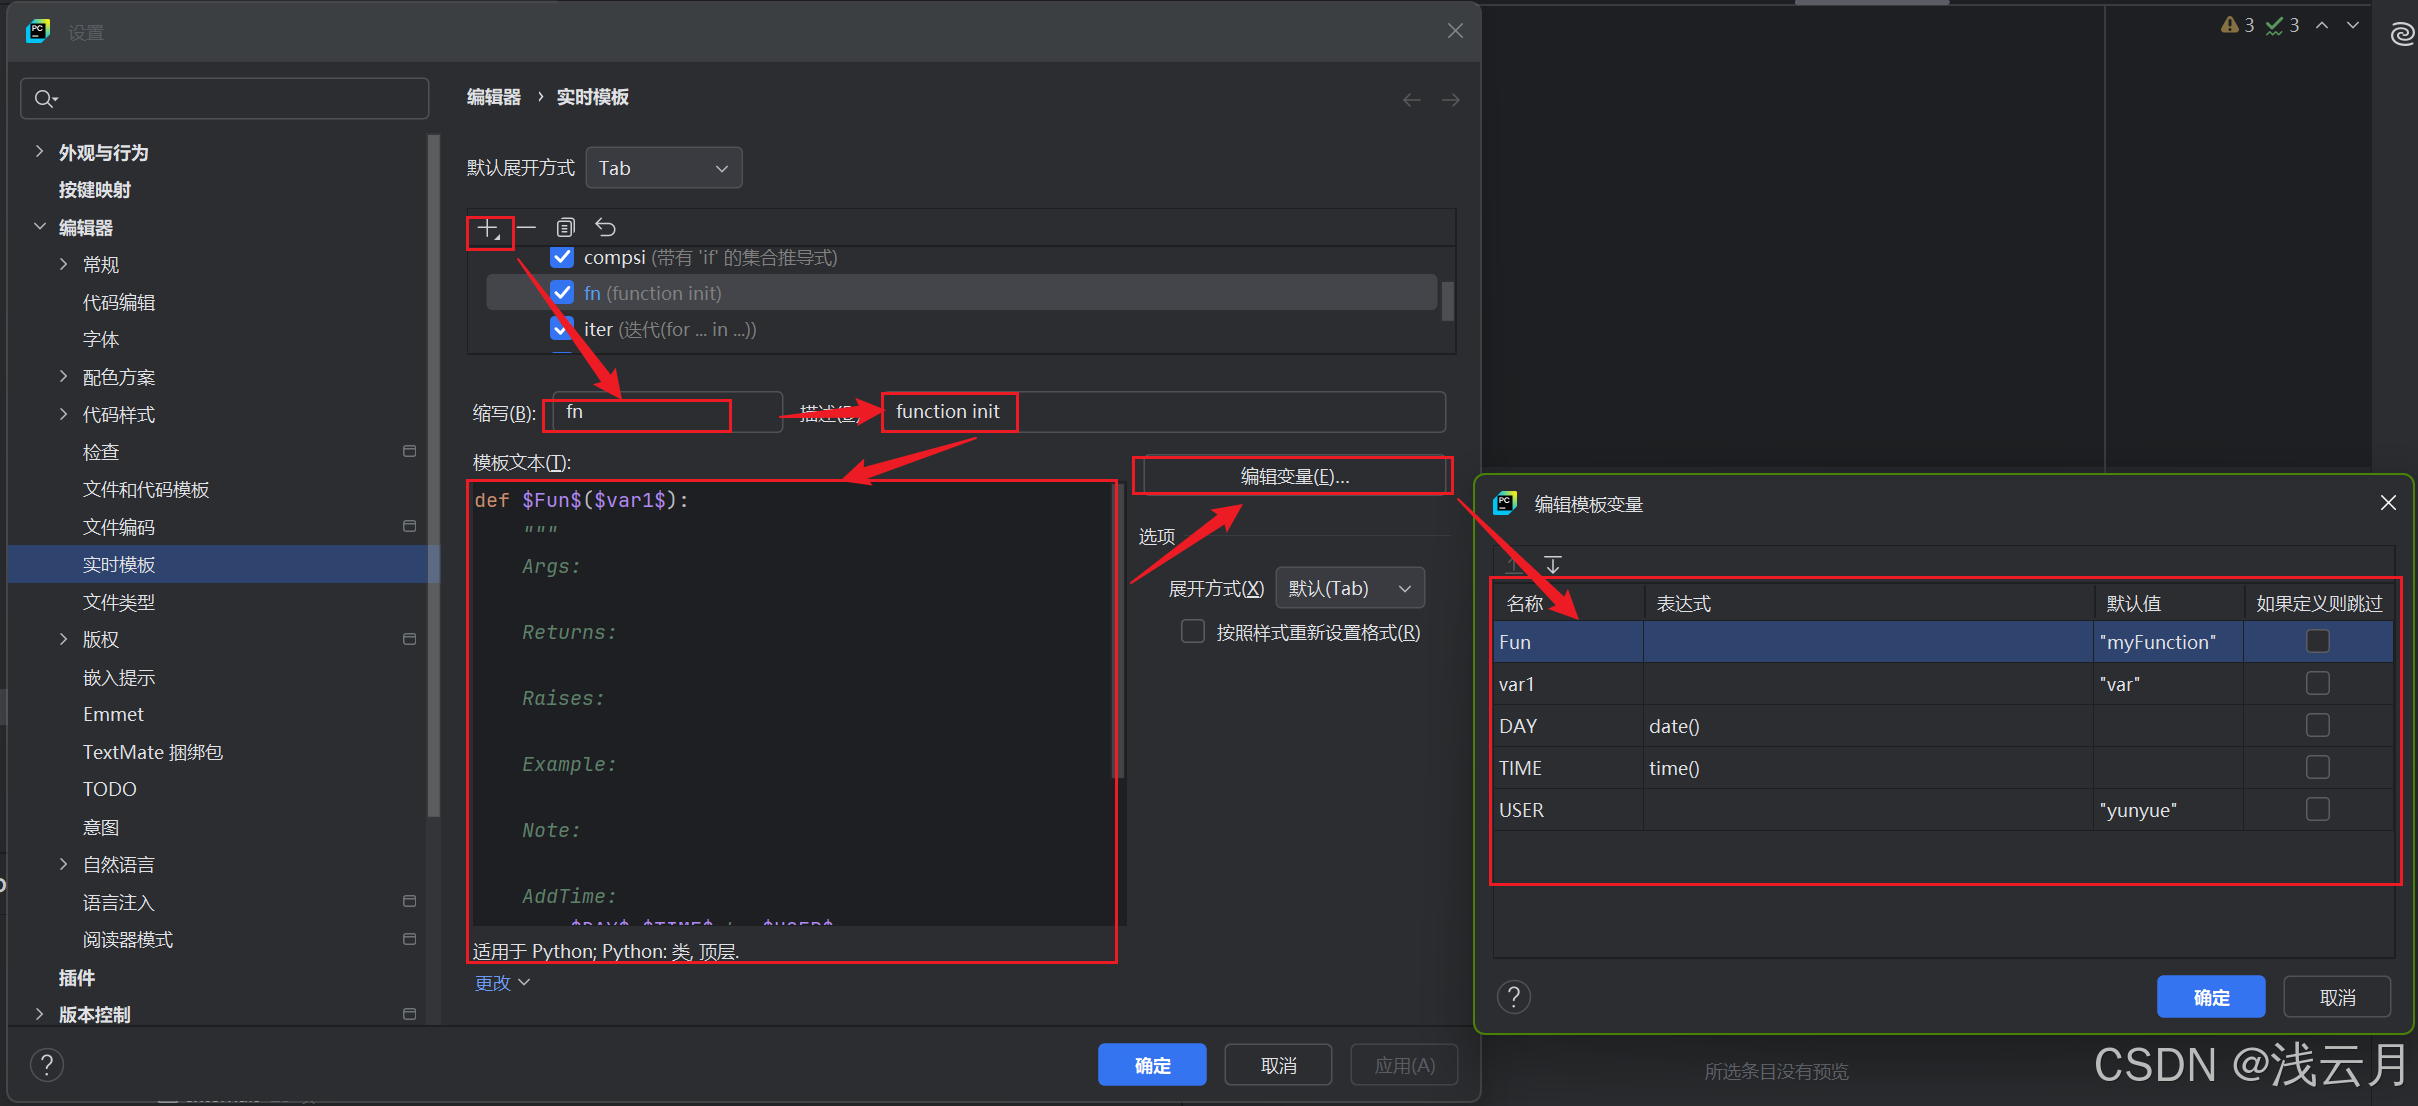2418x1106 pixels.
Task: Click the settings tree vertical scrollbar
Action: (x=433, y=475)
